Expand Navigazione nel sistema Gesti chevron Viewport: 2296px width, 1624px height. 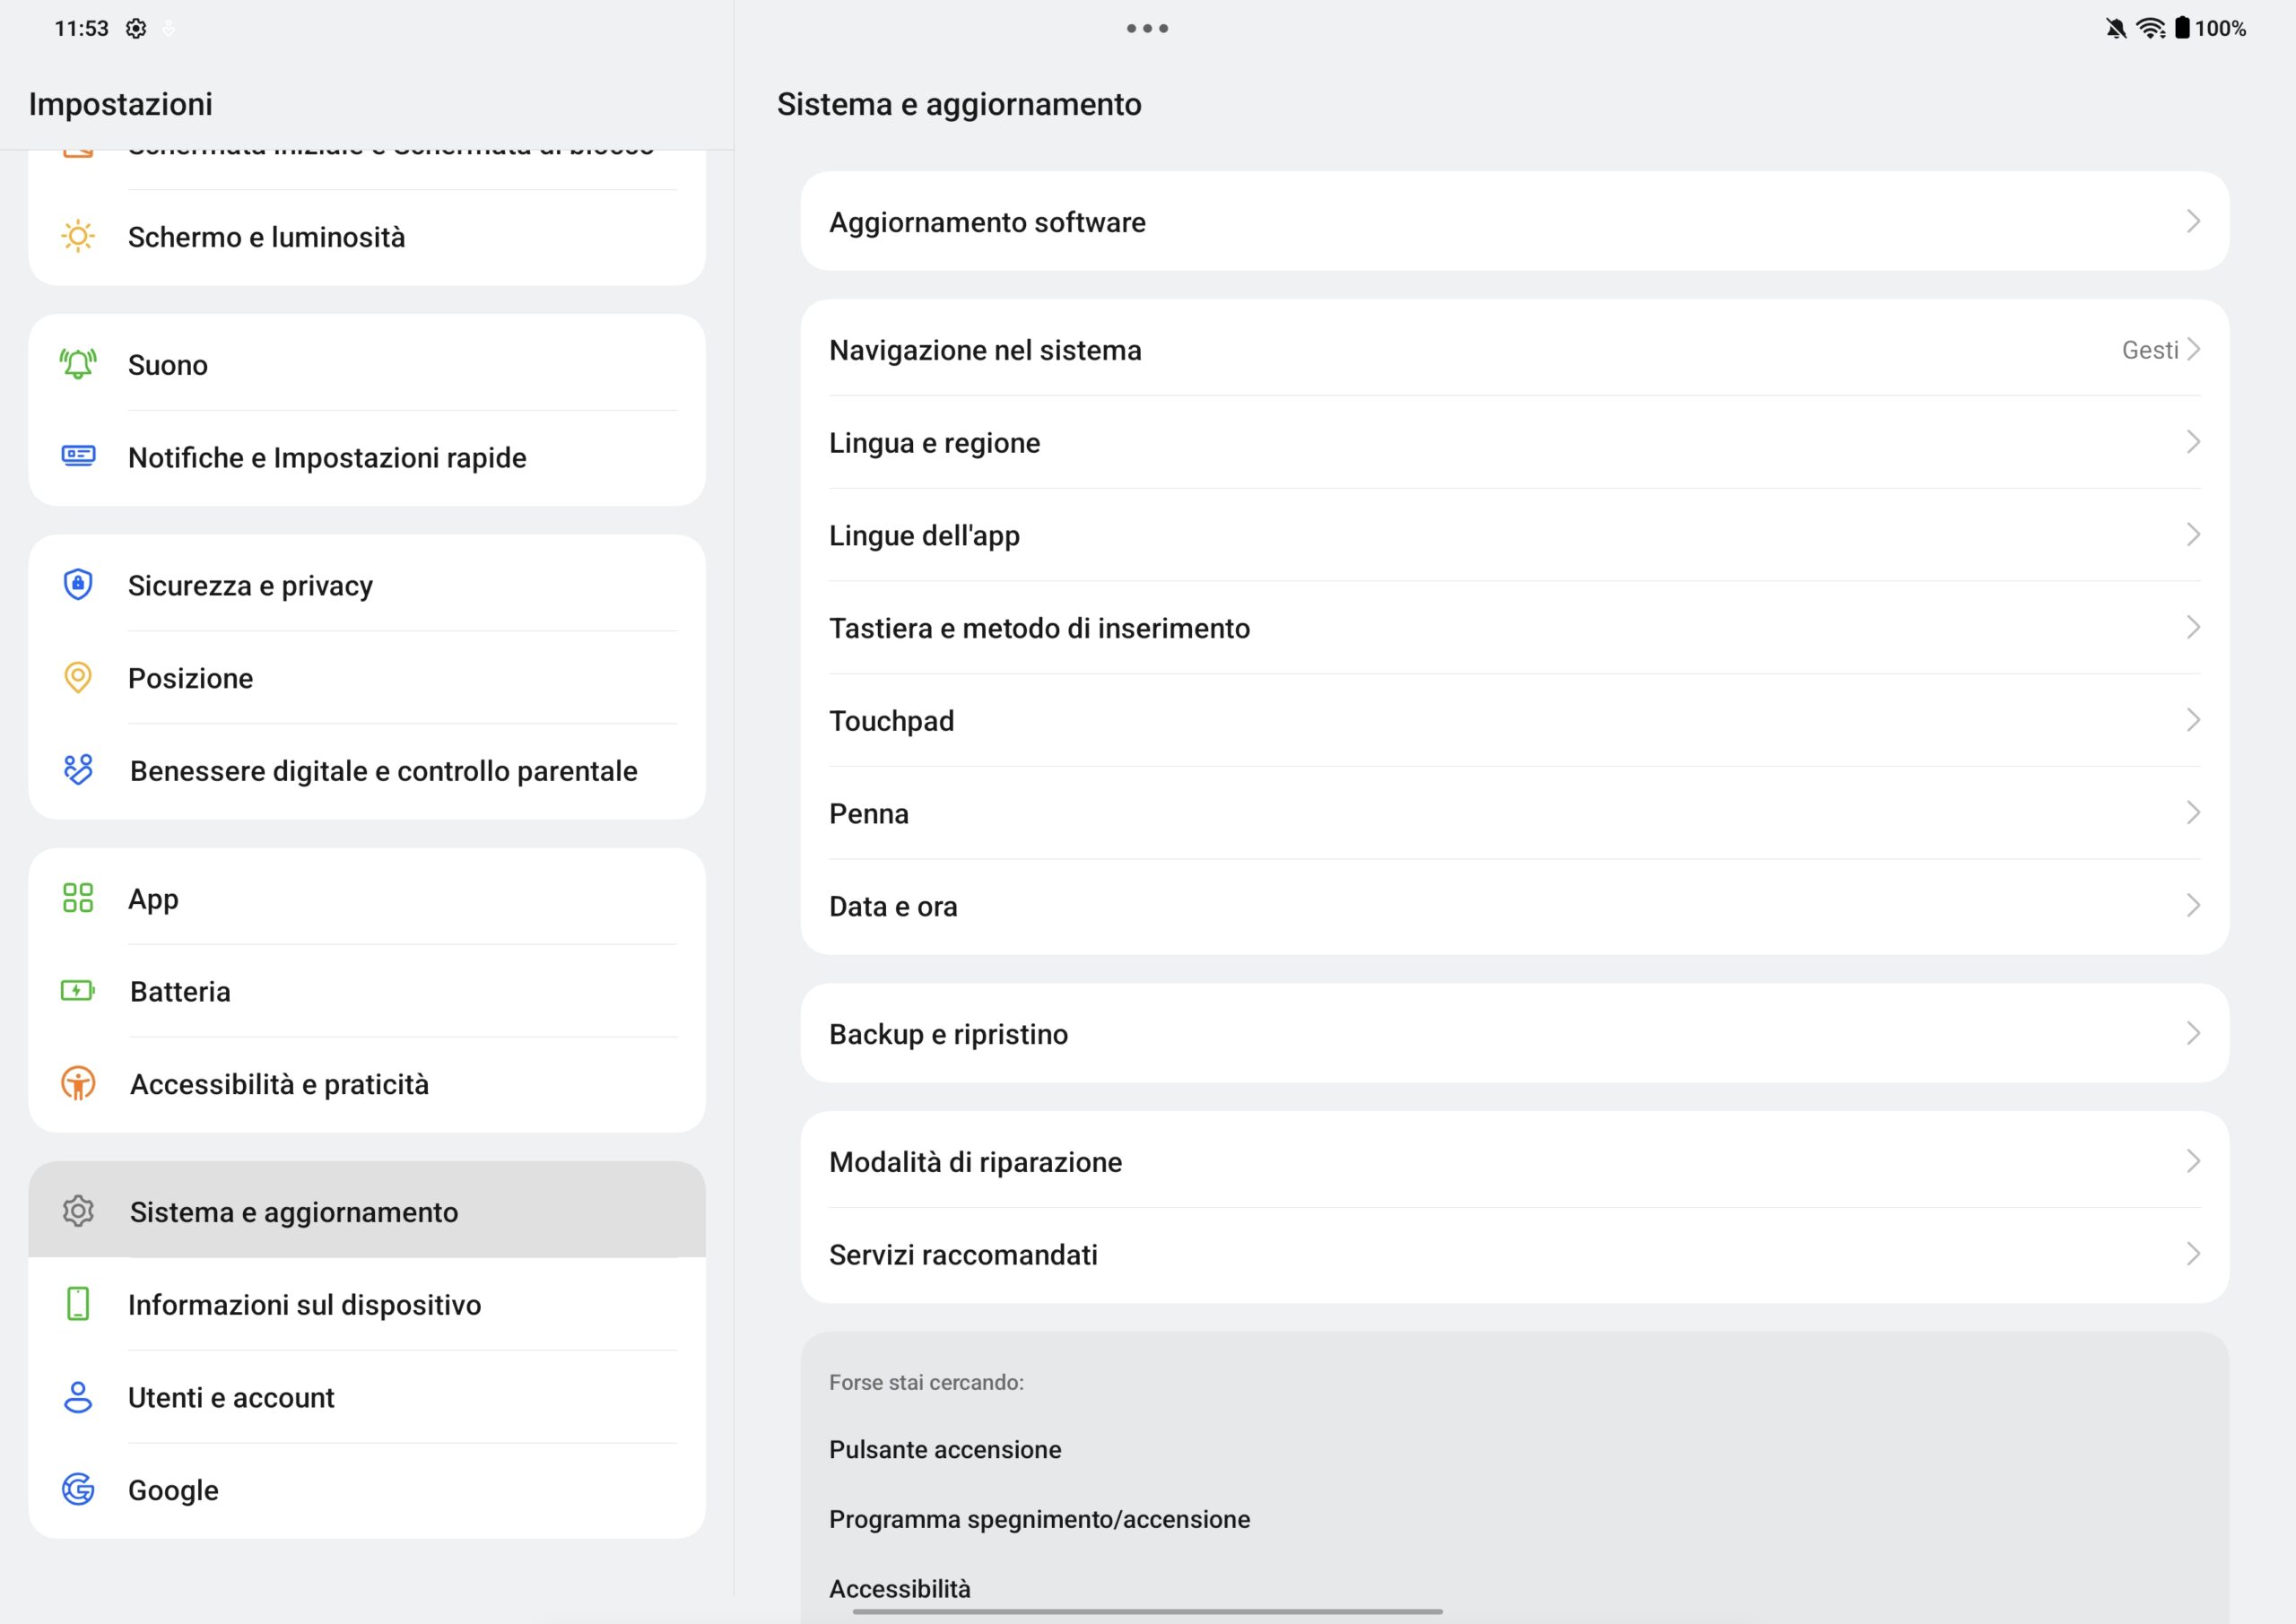[x=2193, y=349]
